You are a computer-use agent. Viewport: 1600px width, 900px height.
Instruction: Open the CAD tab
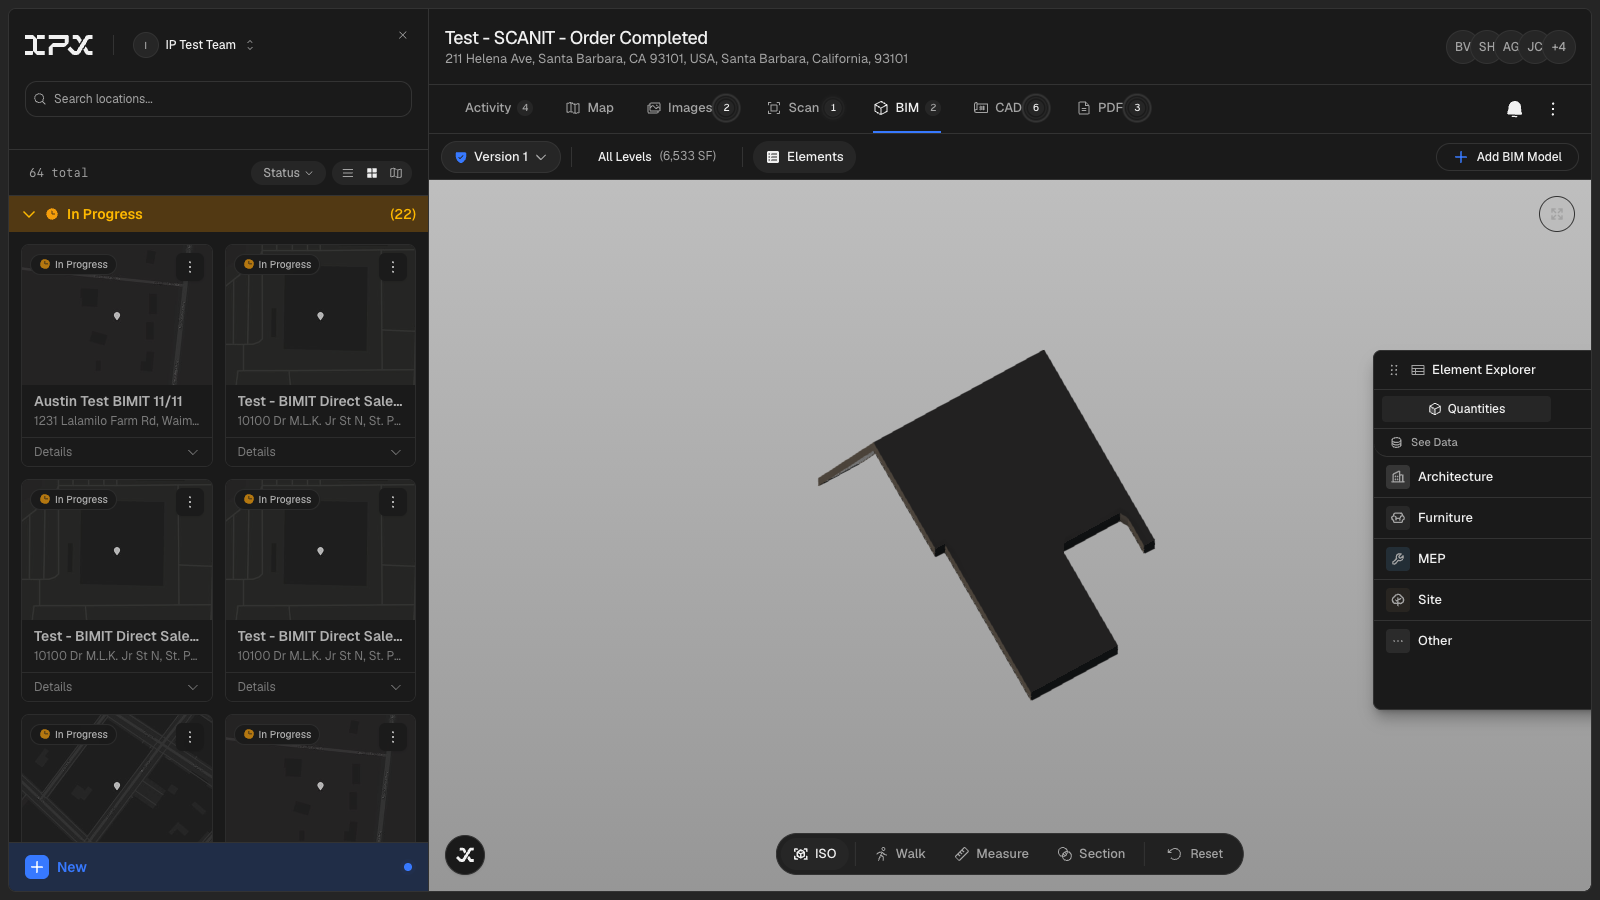[1010, 108]
